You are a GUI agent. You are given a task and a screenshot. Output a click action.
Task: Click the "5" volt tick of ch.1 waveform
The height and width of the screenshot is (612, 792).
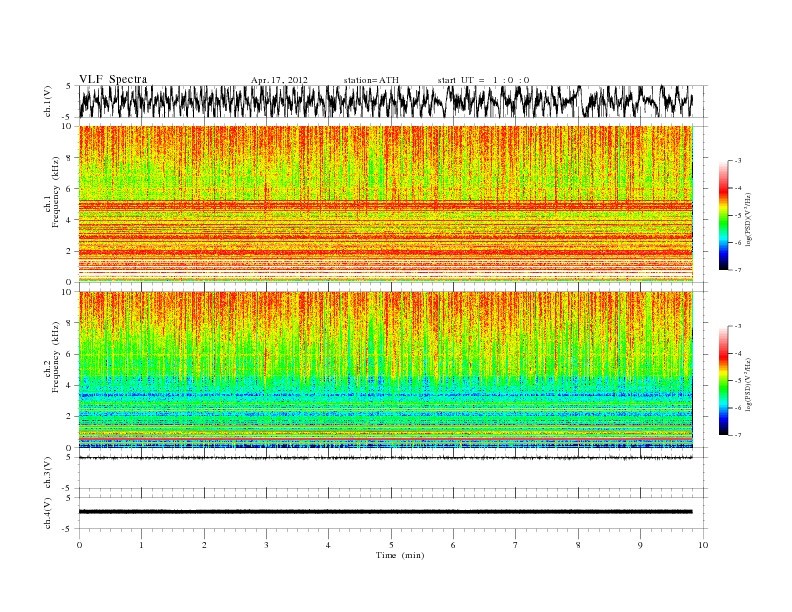pyautogui.click(x=68, y=86)
